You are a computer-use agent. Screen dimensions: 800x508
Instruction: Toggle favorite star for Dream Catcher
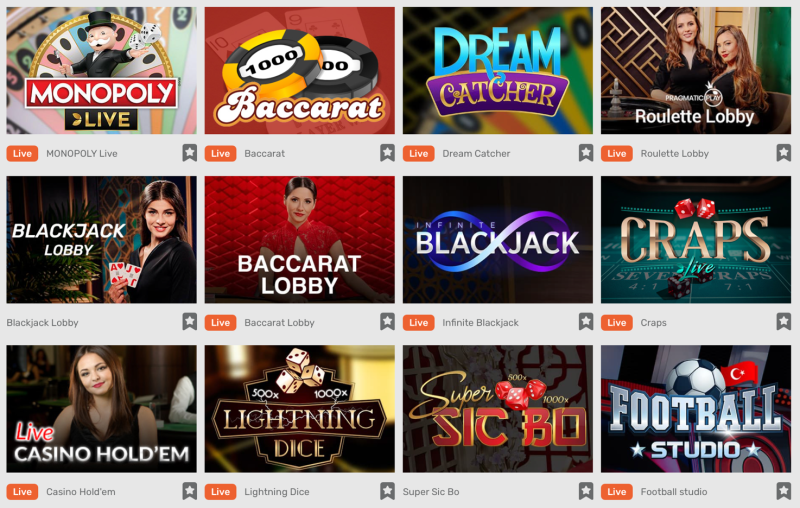pyautogui.click(x=586, y=153)
